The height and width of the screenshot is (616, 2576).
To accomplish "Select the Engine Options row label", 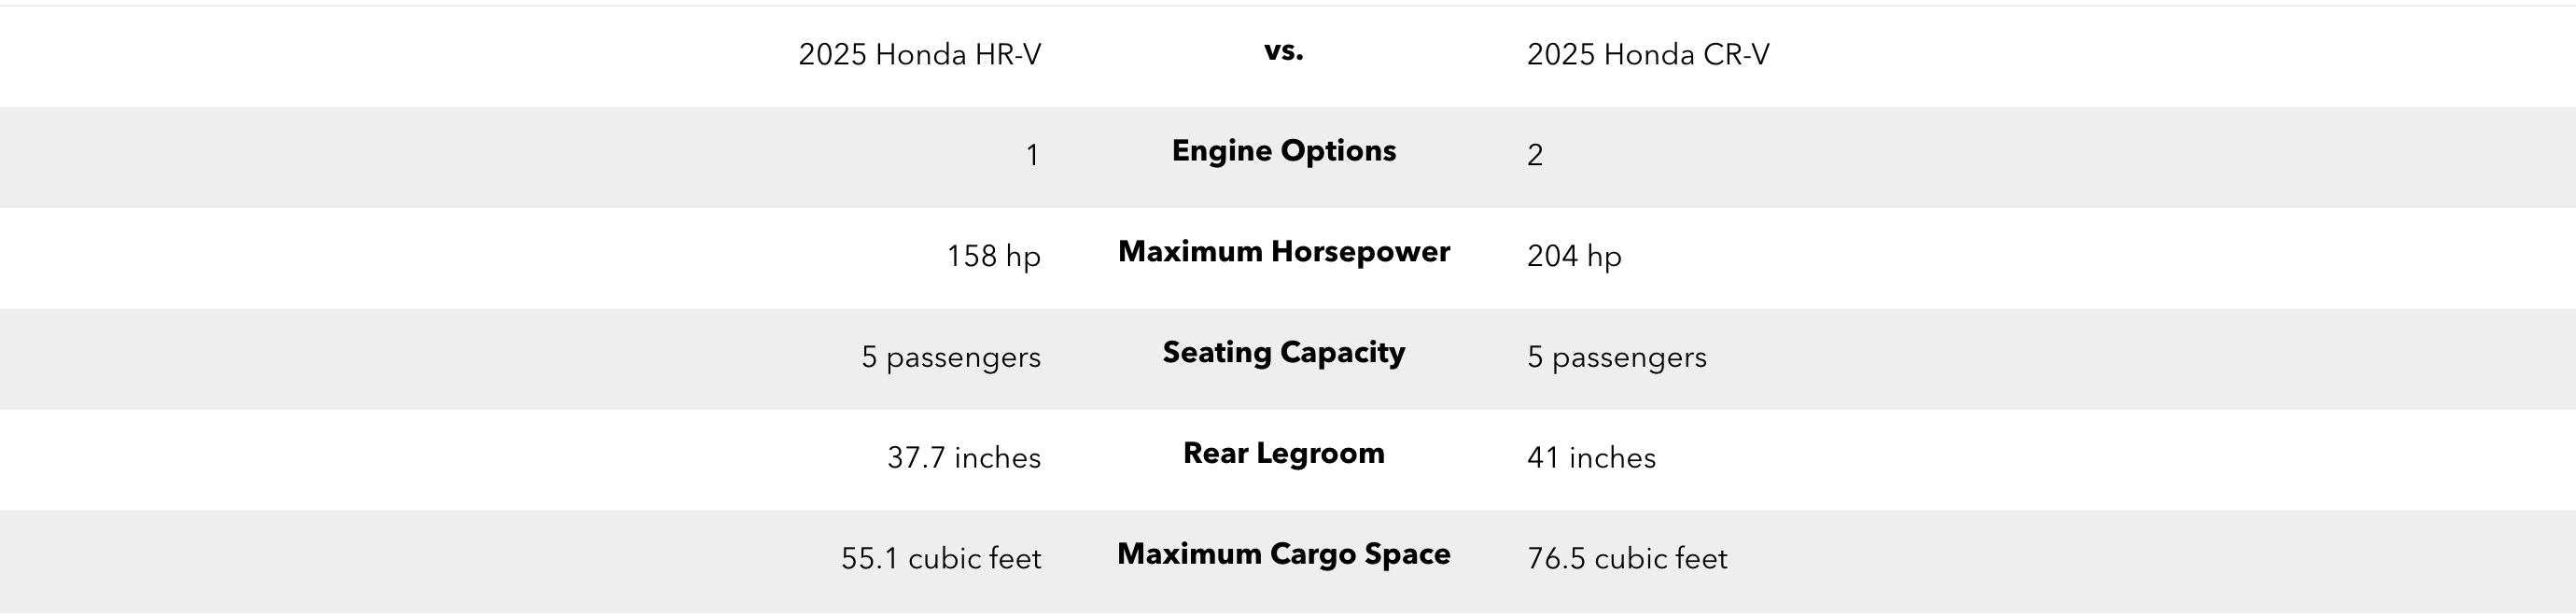I will click(x=1283, y=151).
